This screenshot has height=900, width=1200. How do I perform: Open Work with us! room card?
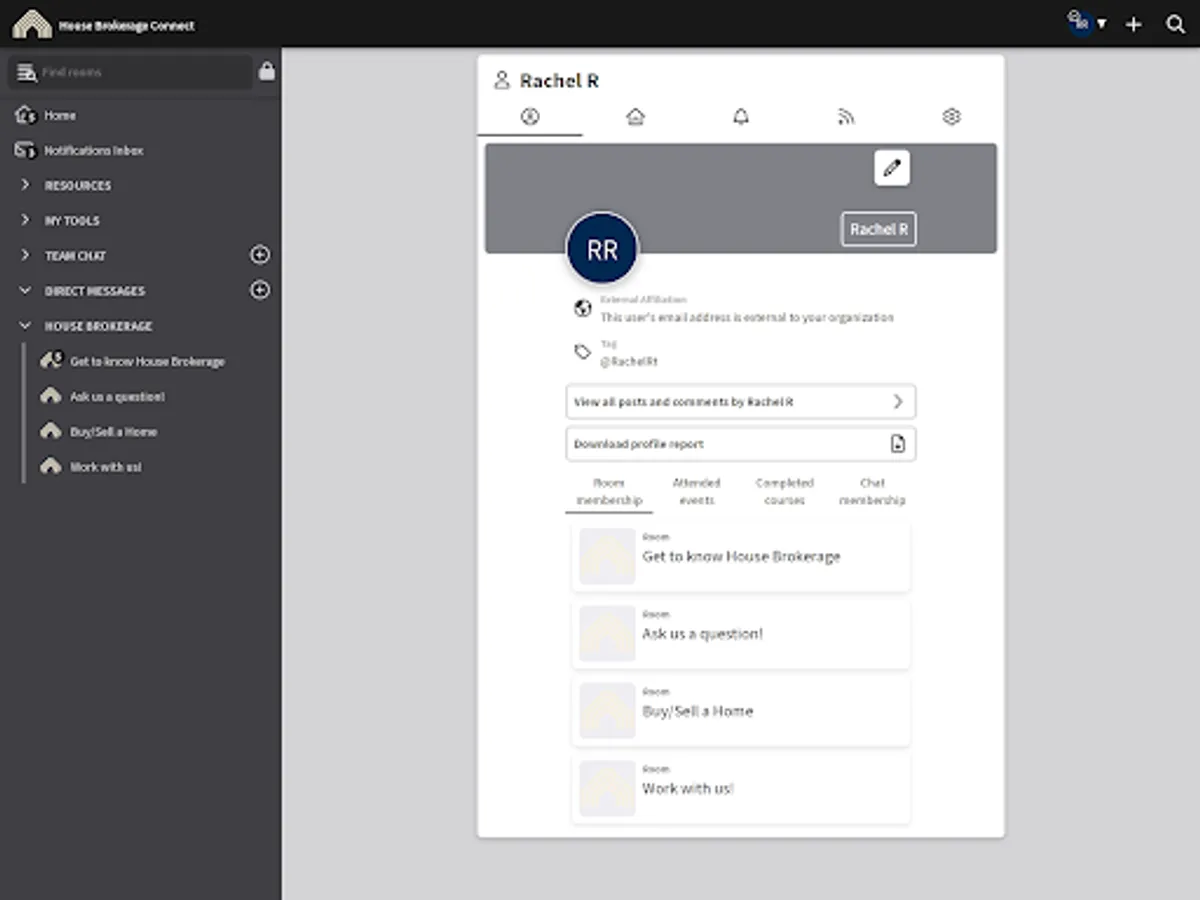[x=741, y=788]
